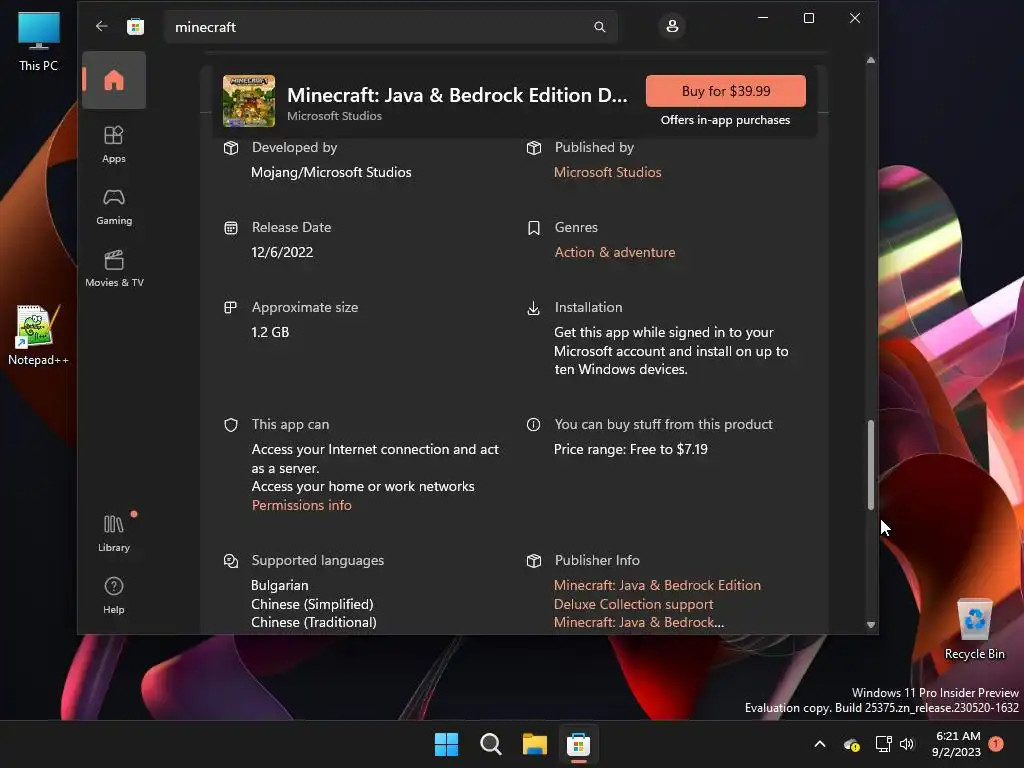Click the scrollbar down arrow
The width and height of the screenshot is (1024, 768).
871,625
